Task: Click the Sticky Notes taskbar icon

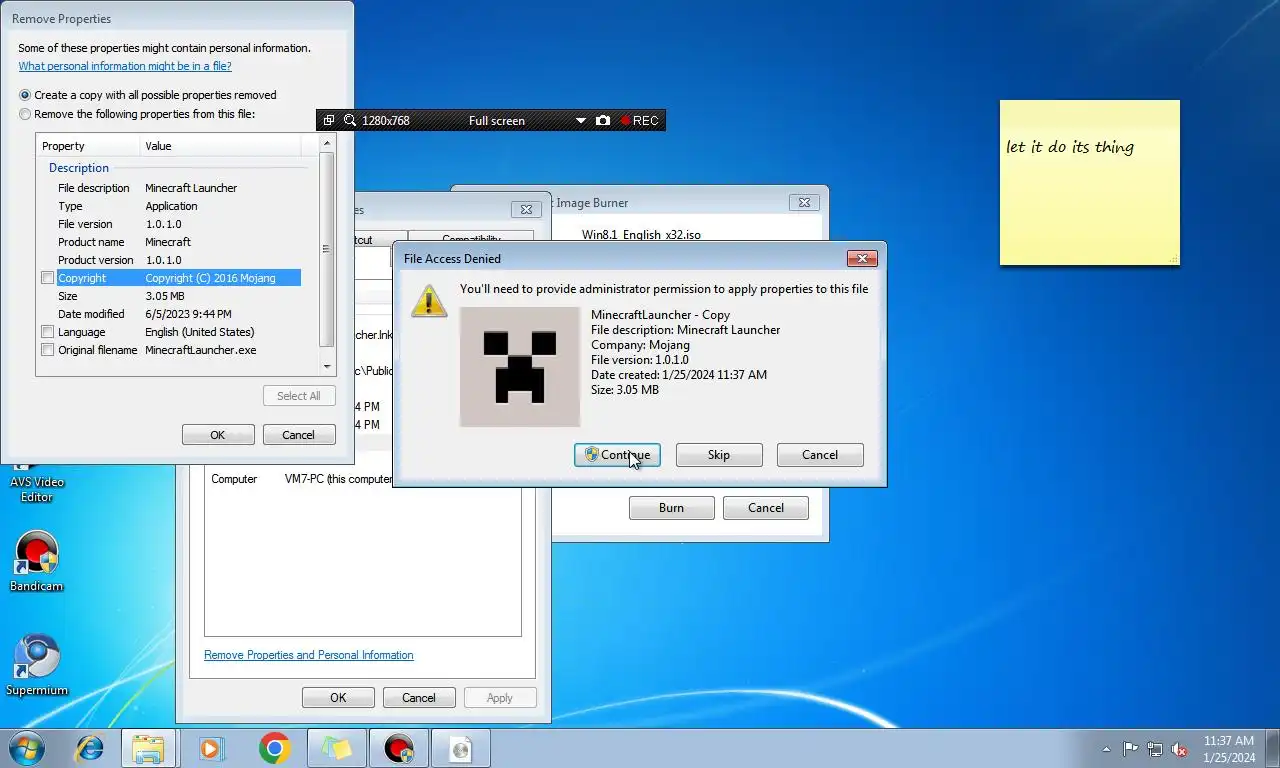Action: point(336,748)
